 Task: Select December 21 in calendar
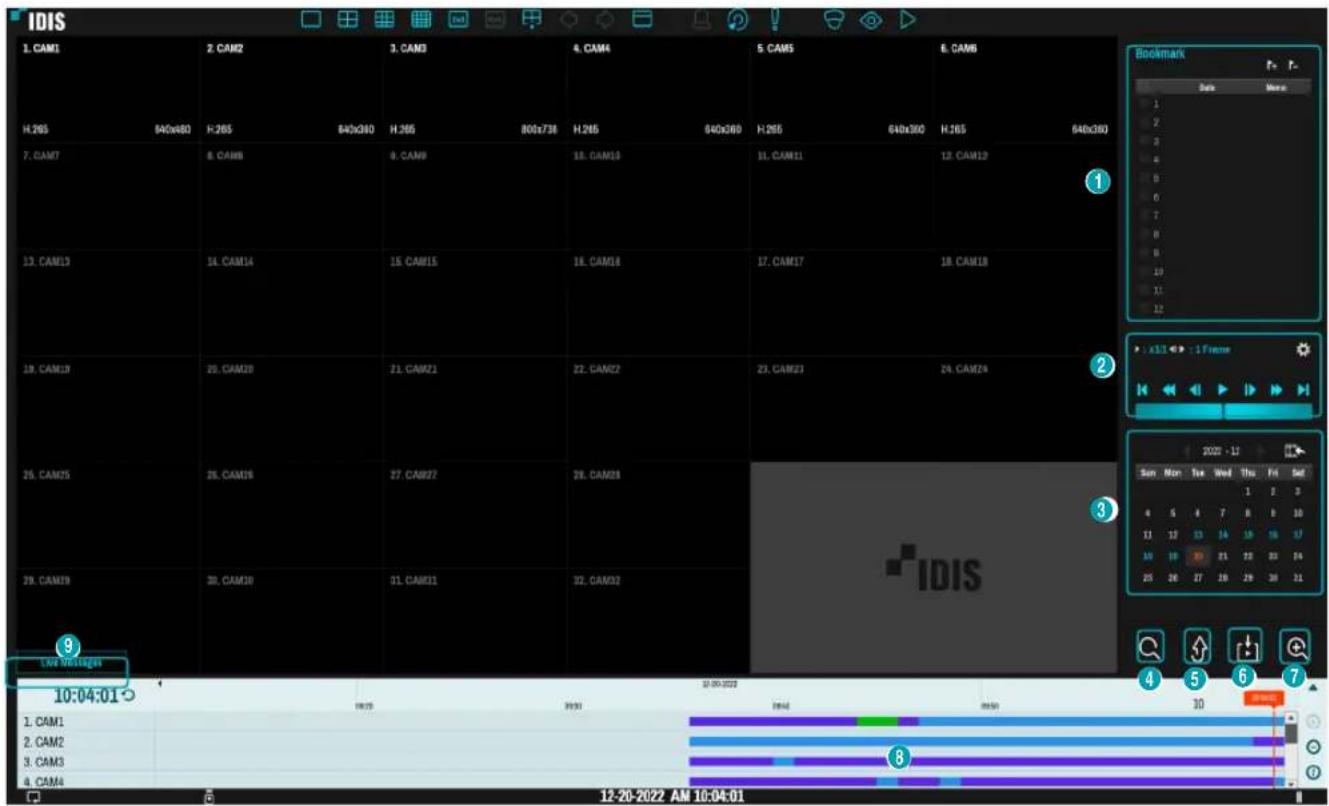click(1223, 555)
